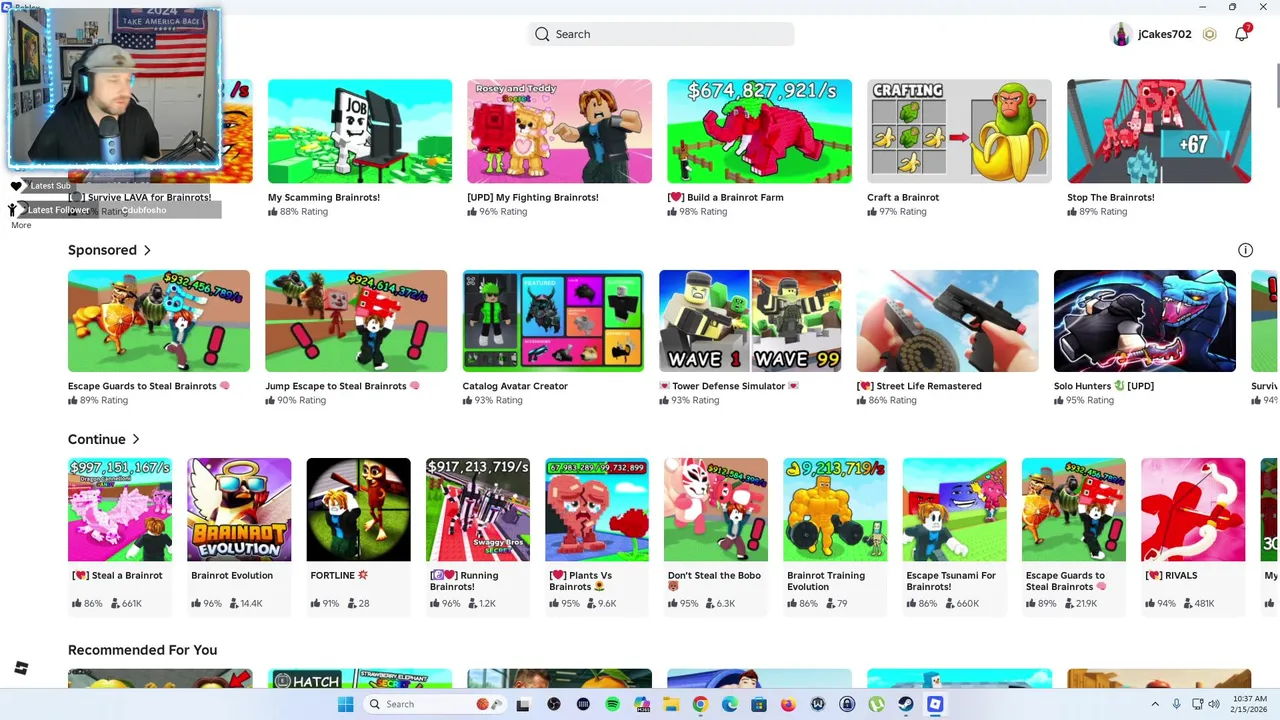Click the 481K player count

tap(1204, 604)
